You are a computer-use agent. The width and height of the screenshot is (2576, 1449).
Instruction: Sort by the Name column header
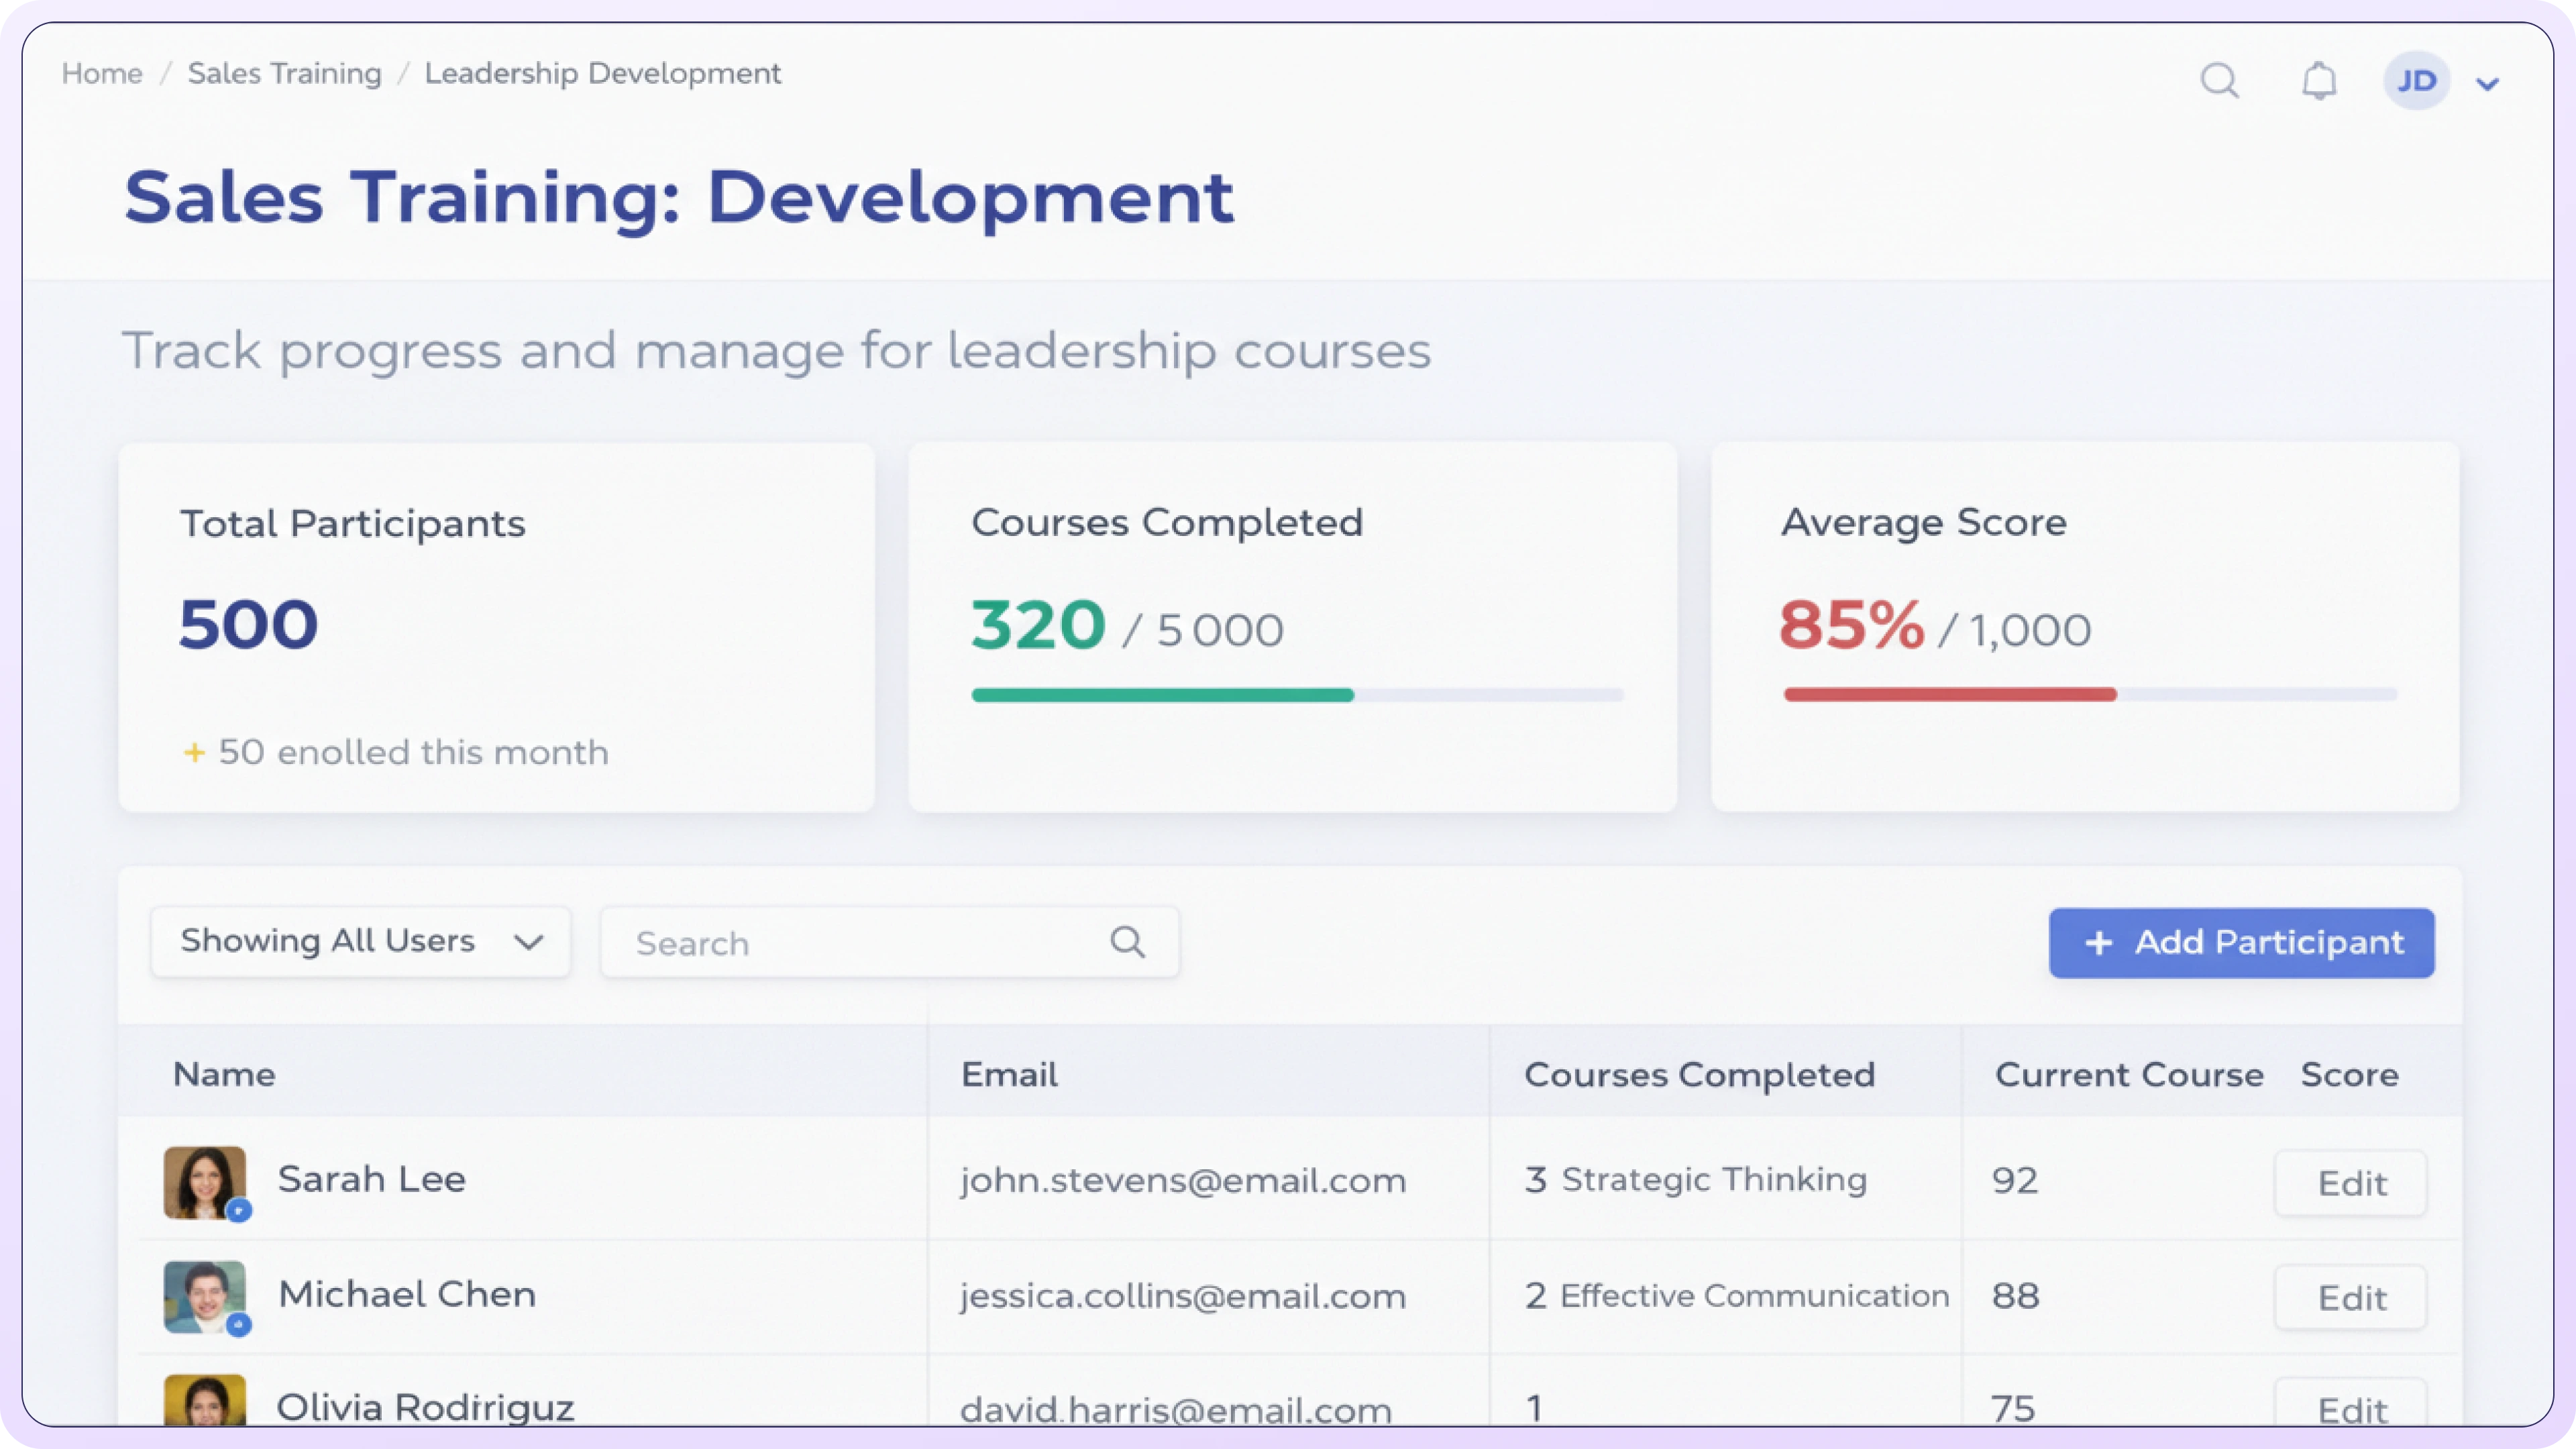224,1074
